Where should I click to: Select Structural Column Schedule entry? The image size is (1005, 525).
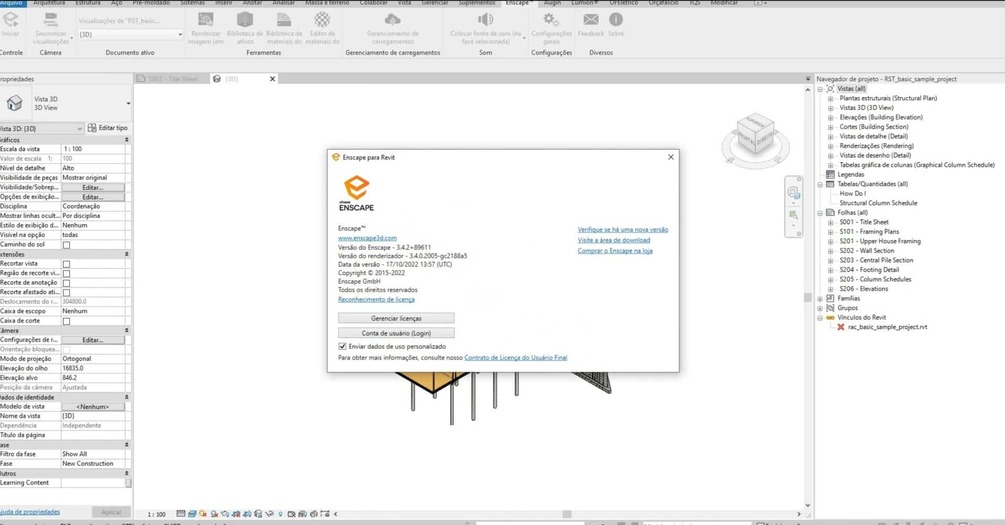878,203
